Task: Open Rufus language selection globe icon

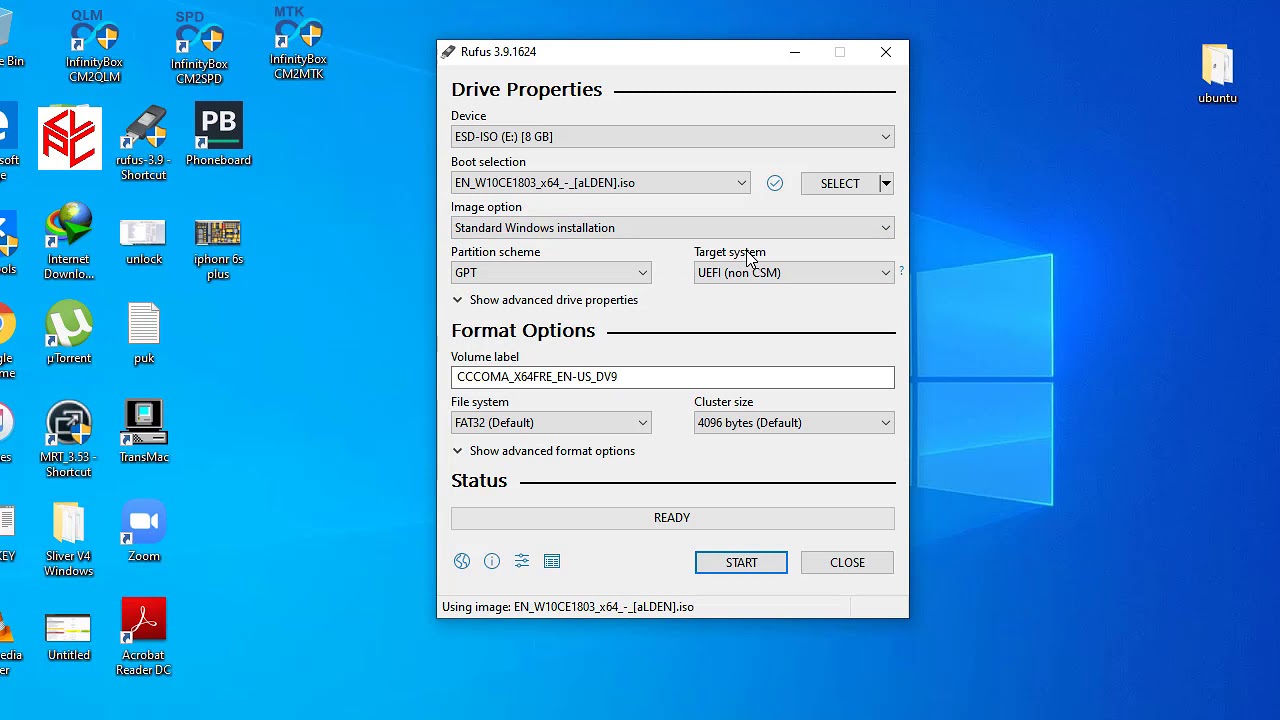Action: click(462, 562)
